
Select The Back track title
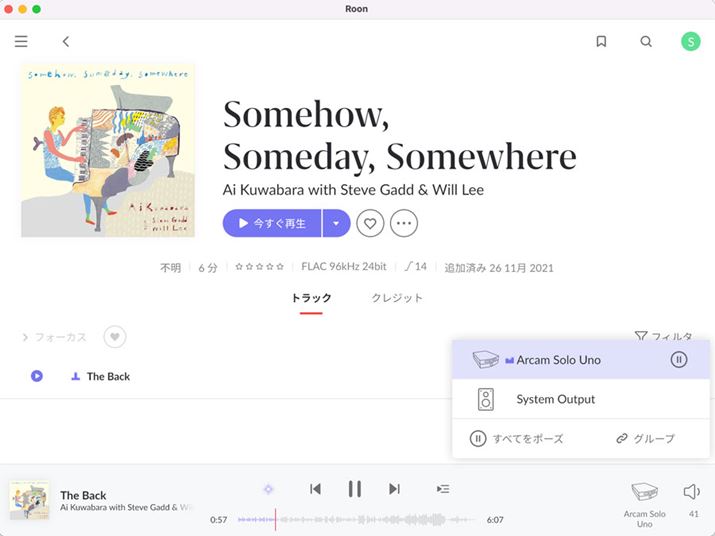[x=109, y=376]
